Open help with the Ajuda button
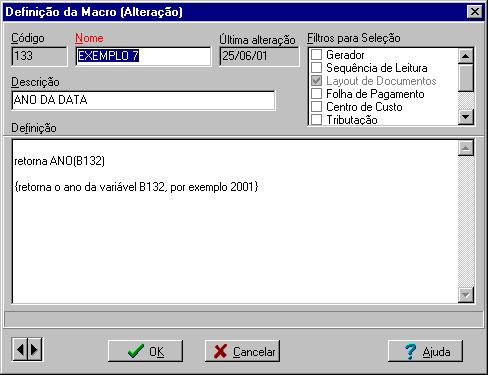 (x=426, y=351)
